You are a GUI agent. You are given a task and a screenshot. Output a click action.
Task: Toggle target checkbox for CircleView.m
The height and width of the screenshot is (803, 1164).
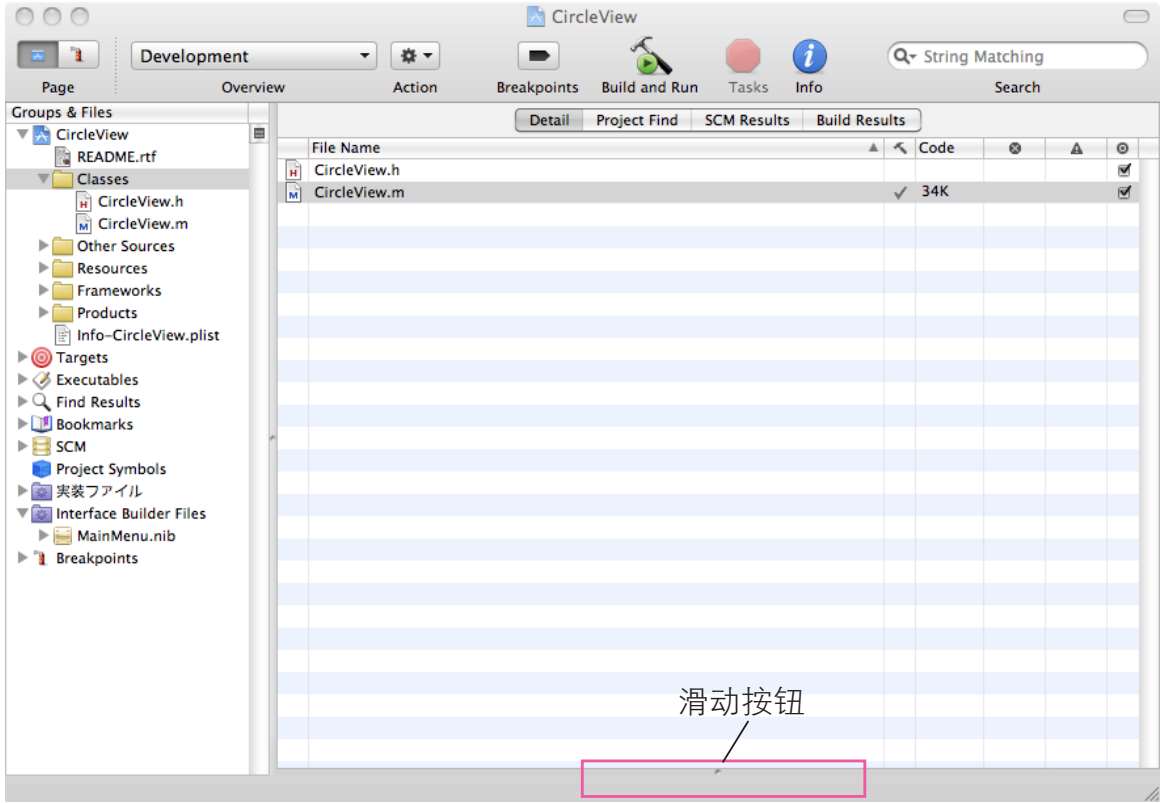coord(1124,192)
